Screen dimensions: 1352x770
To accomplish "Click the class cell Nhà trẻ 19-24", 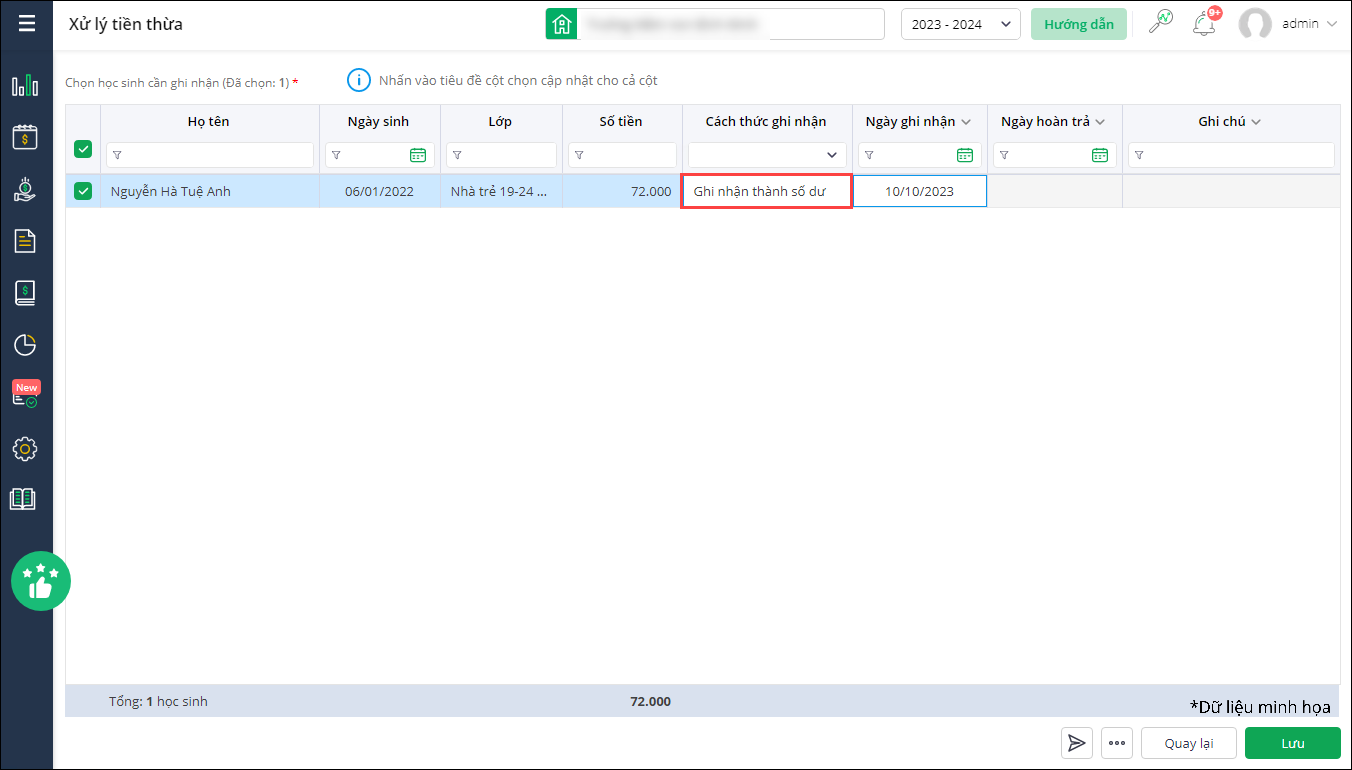I will 499,191.
